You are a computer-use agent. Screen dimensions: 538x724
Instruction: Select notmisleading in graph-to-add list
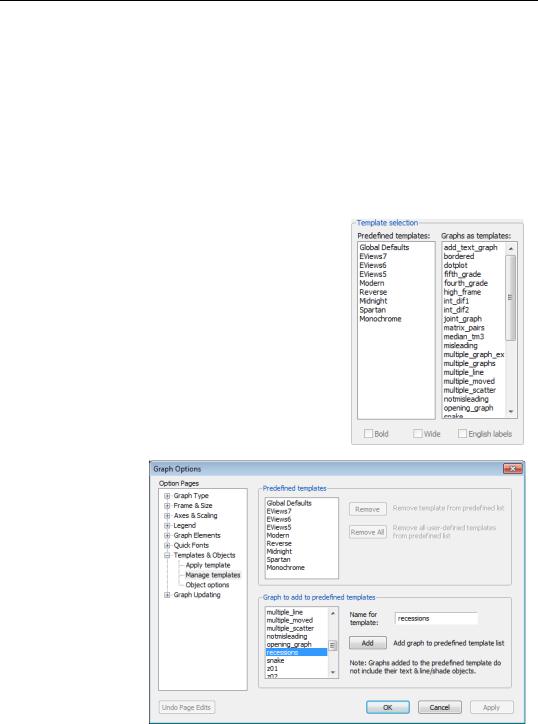(287, 636)
